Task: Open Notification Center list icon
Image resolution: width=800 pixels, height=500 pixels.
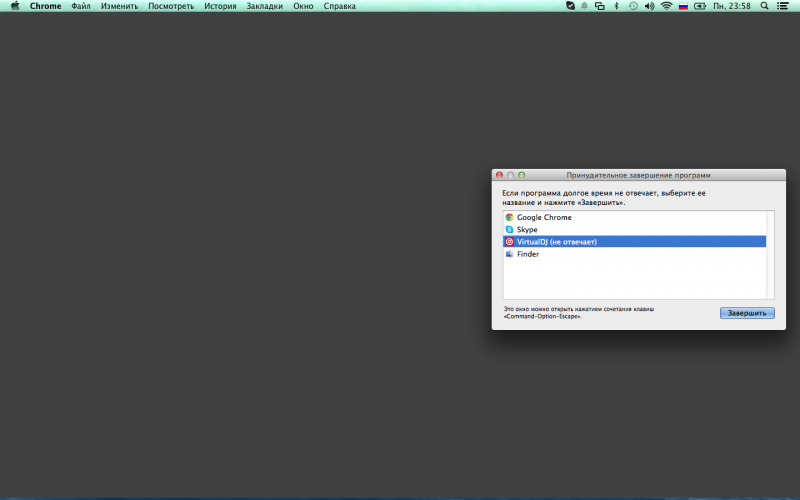Action: click(783, 6)
